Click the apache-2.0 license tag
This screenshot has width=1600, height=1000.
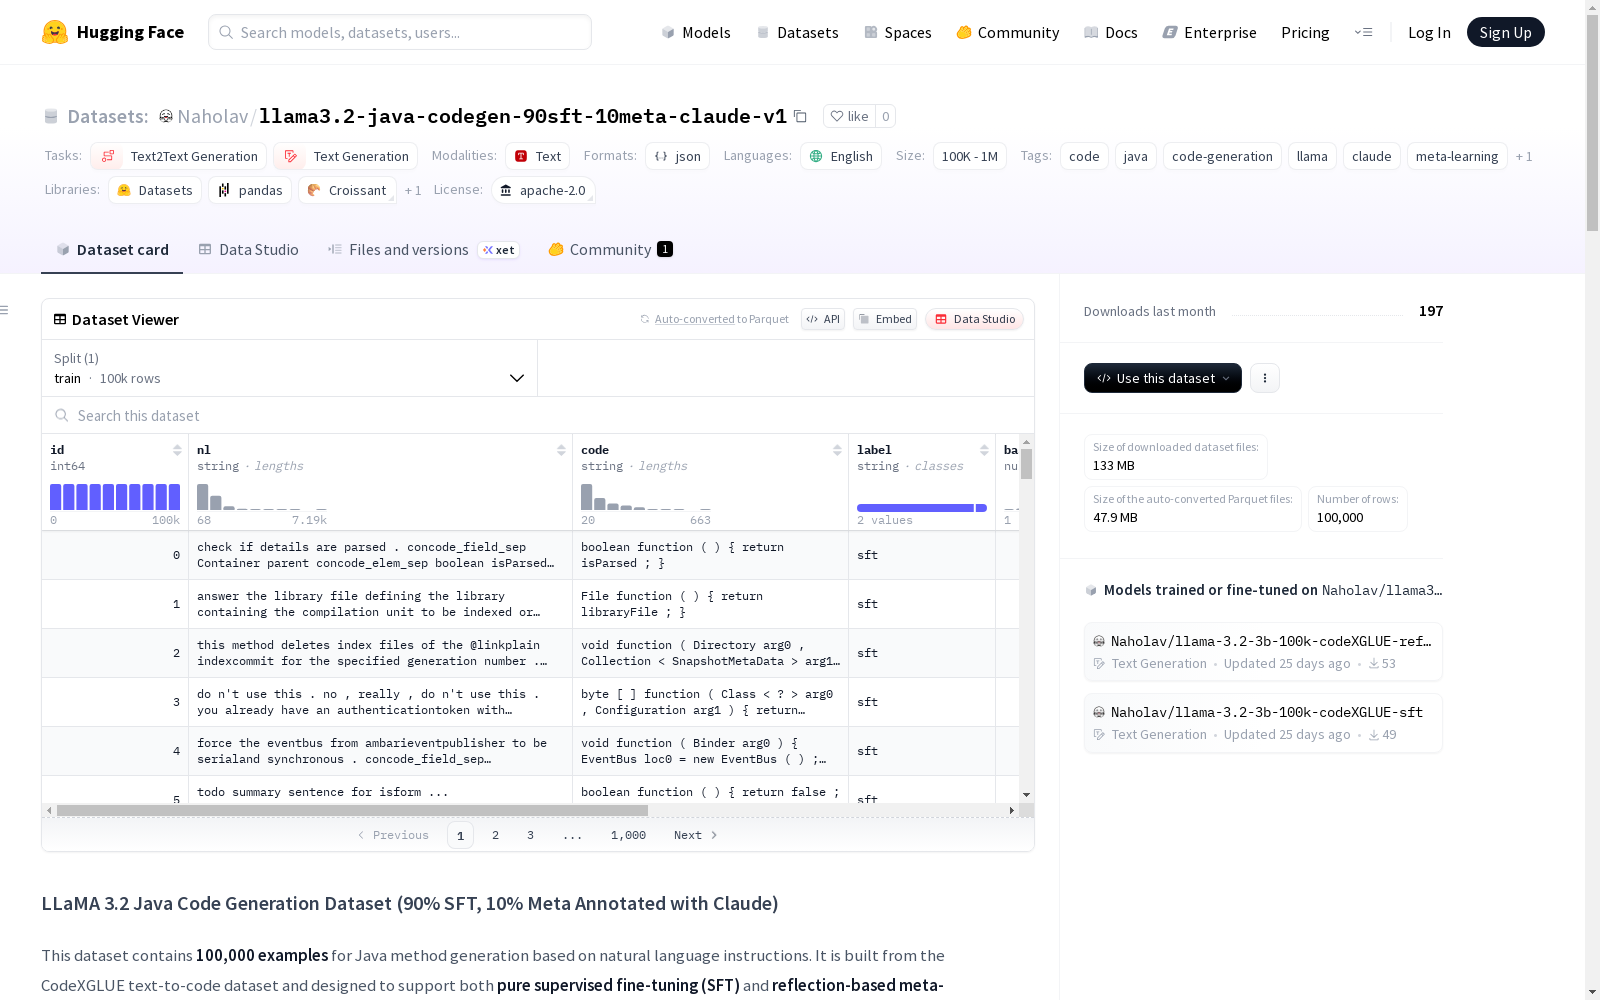(543, 190)
